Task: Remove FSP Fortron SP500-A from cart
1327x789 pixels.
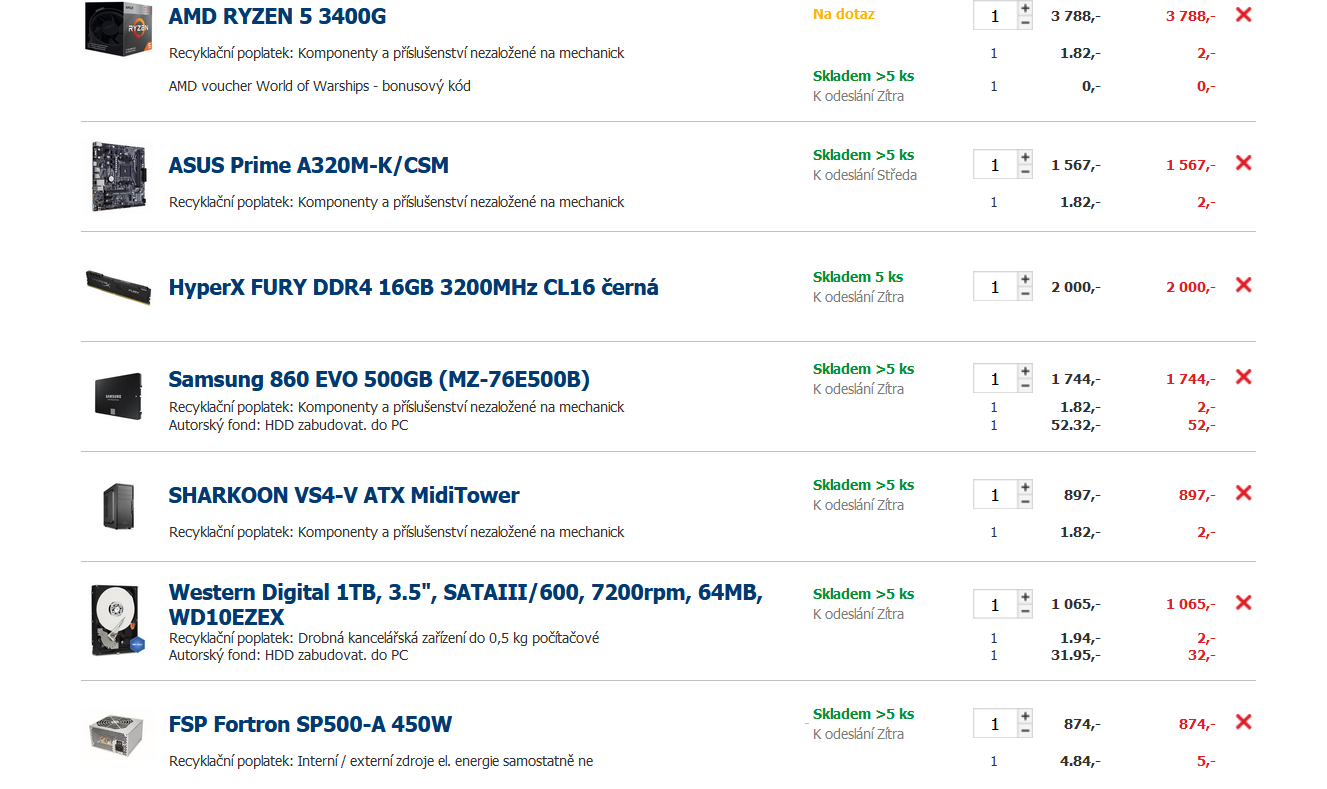Action: click(x=1243, y=722)
